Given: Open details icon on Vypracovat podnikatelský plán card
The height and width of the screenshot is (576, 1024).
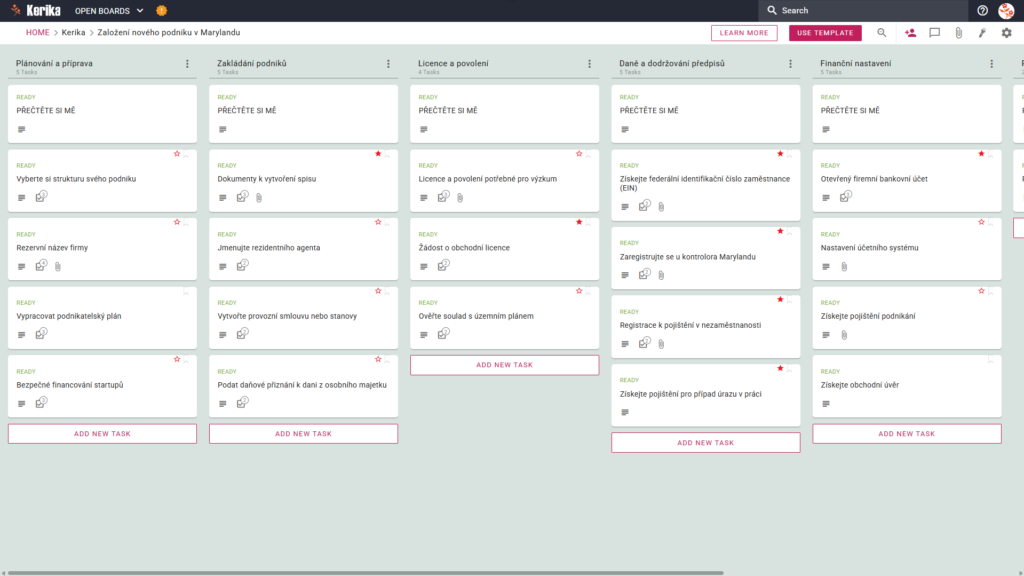Looking at the screenshot, I should (x=22, y=335).
